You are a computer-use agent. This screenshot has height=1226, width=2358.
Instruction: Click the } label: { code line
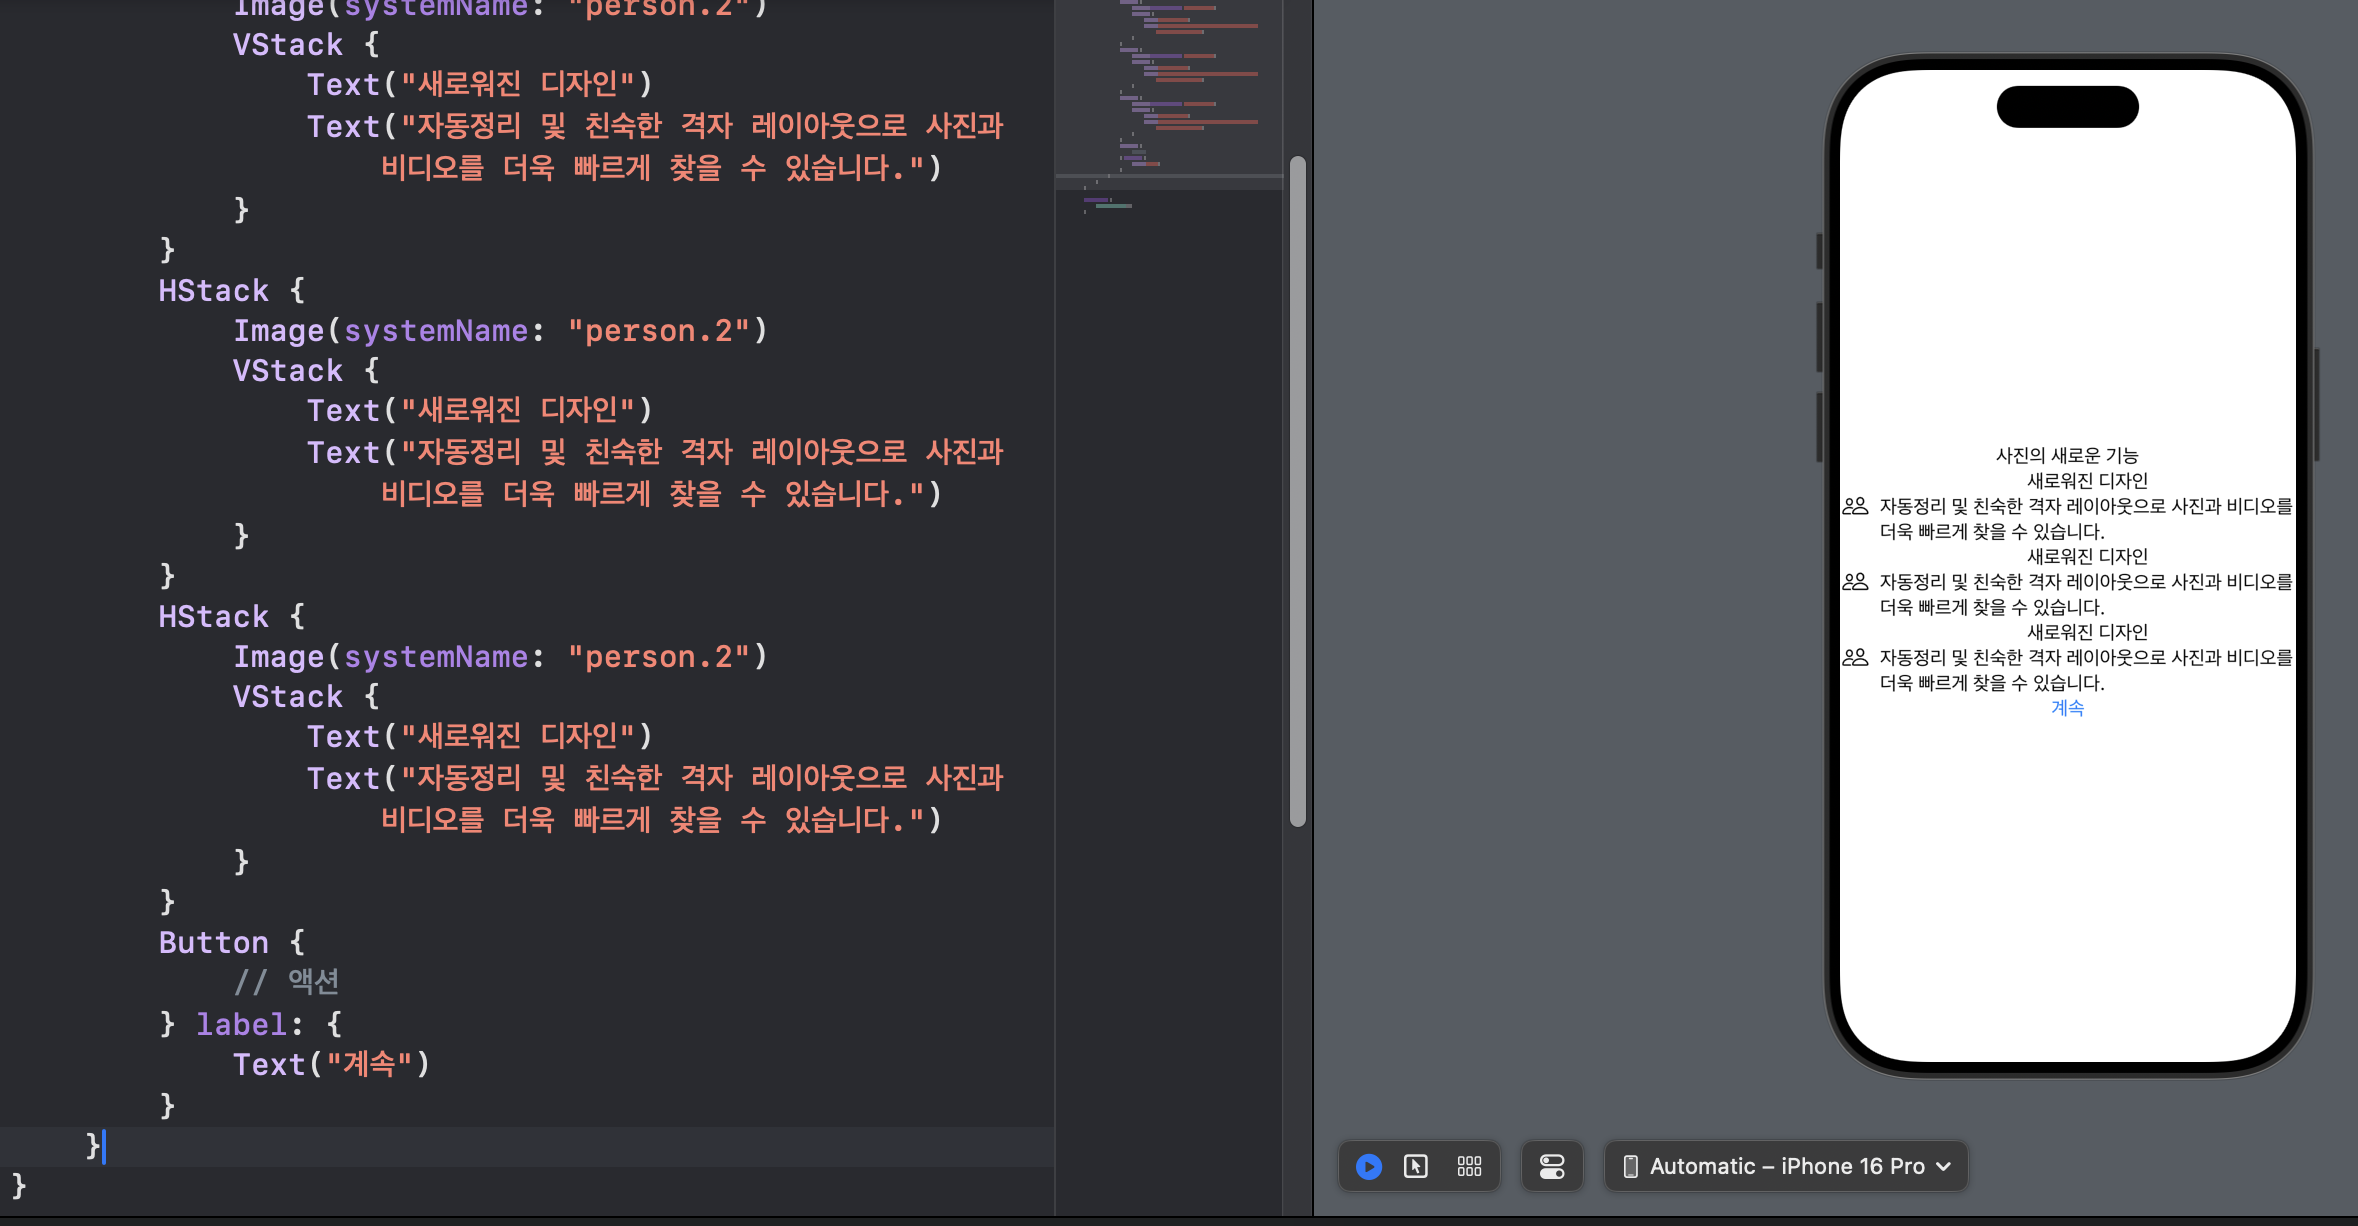[250, 1024]
